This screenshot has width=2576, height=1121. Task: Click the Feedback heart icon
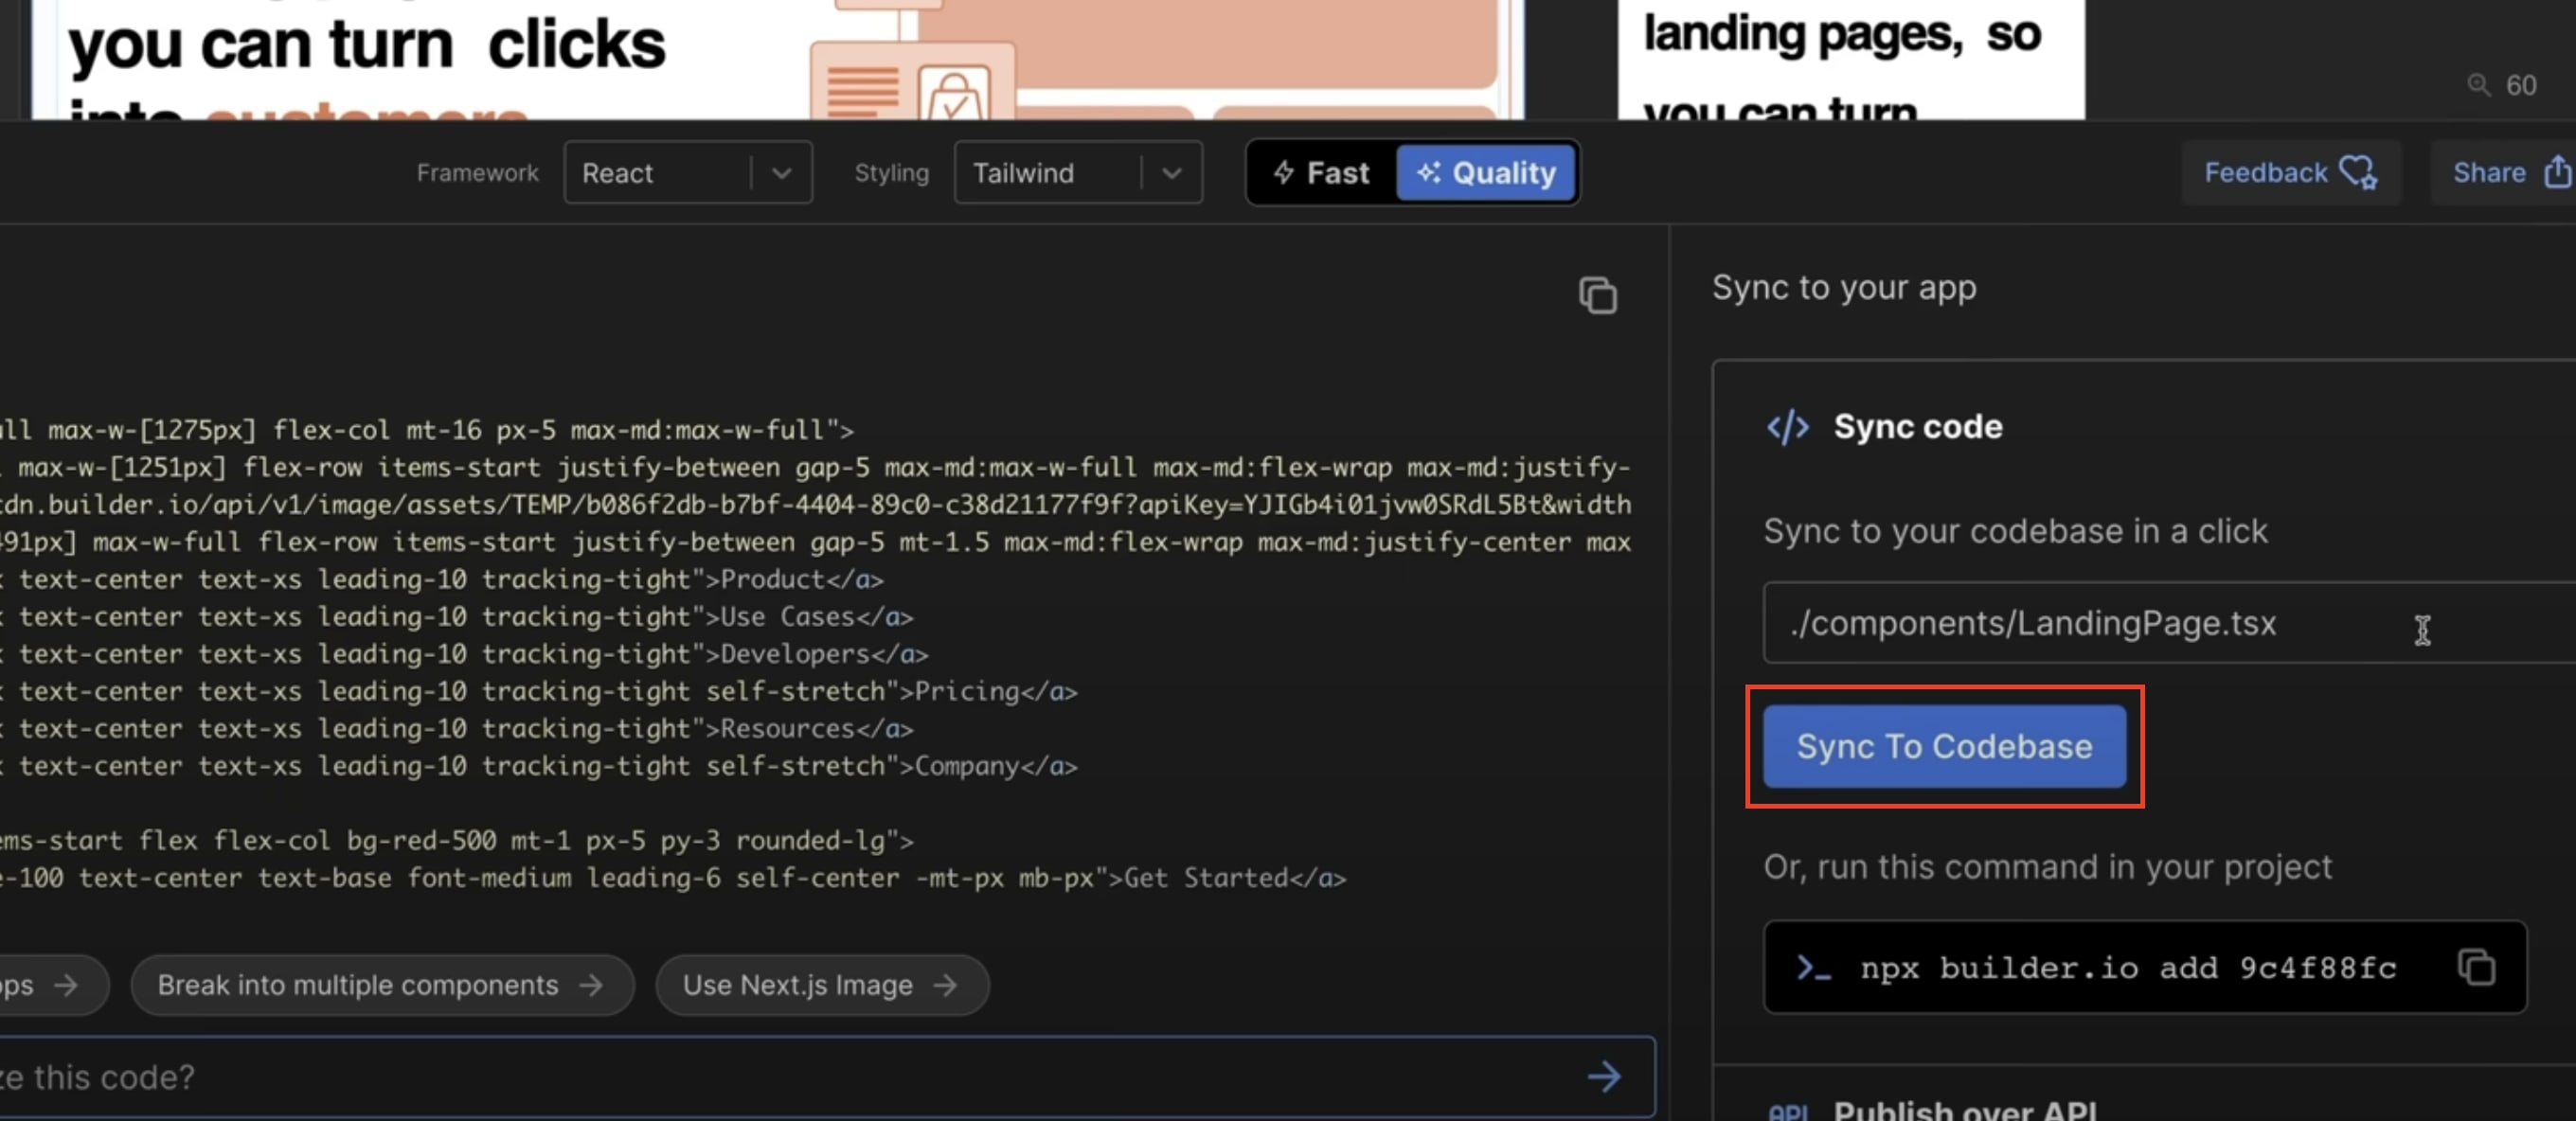point(2358,172)
